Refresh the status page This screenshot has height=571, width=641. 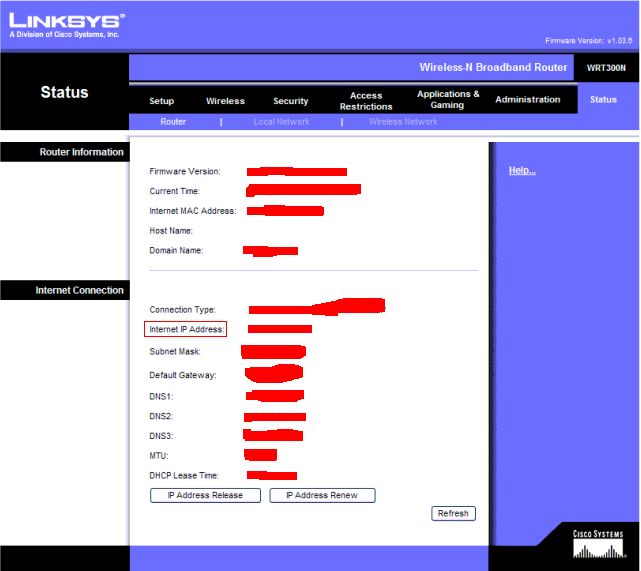click(453, 513)
